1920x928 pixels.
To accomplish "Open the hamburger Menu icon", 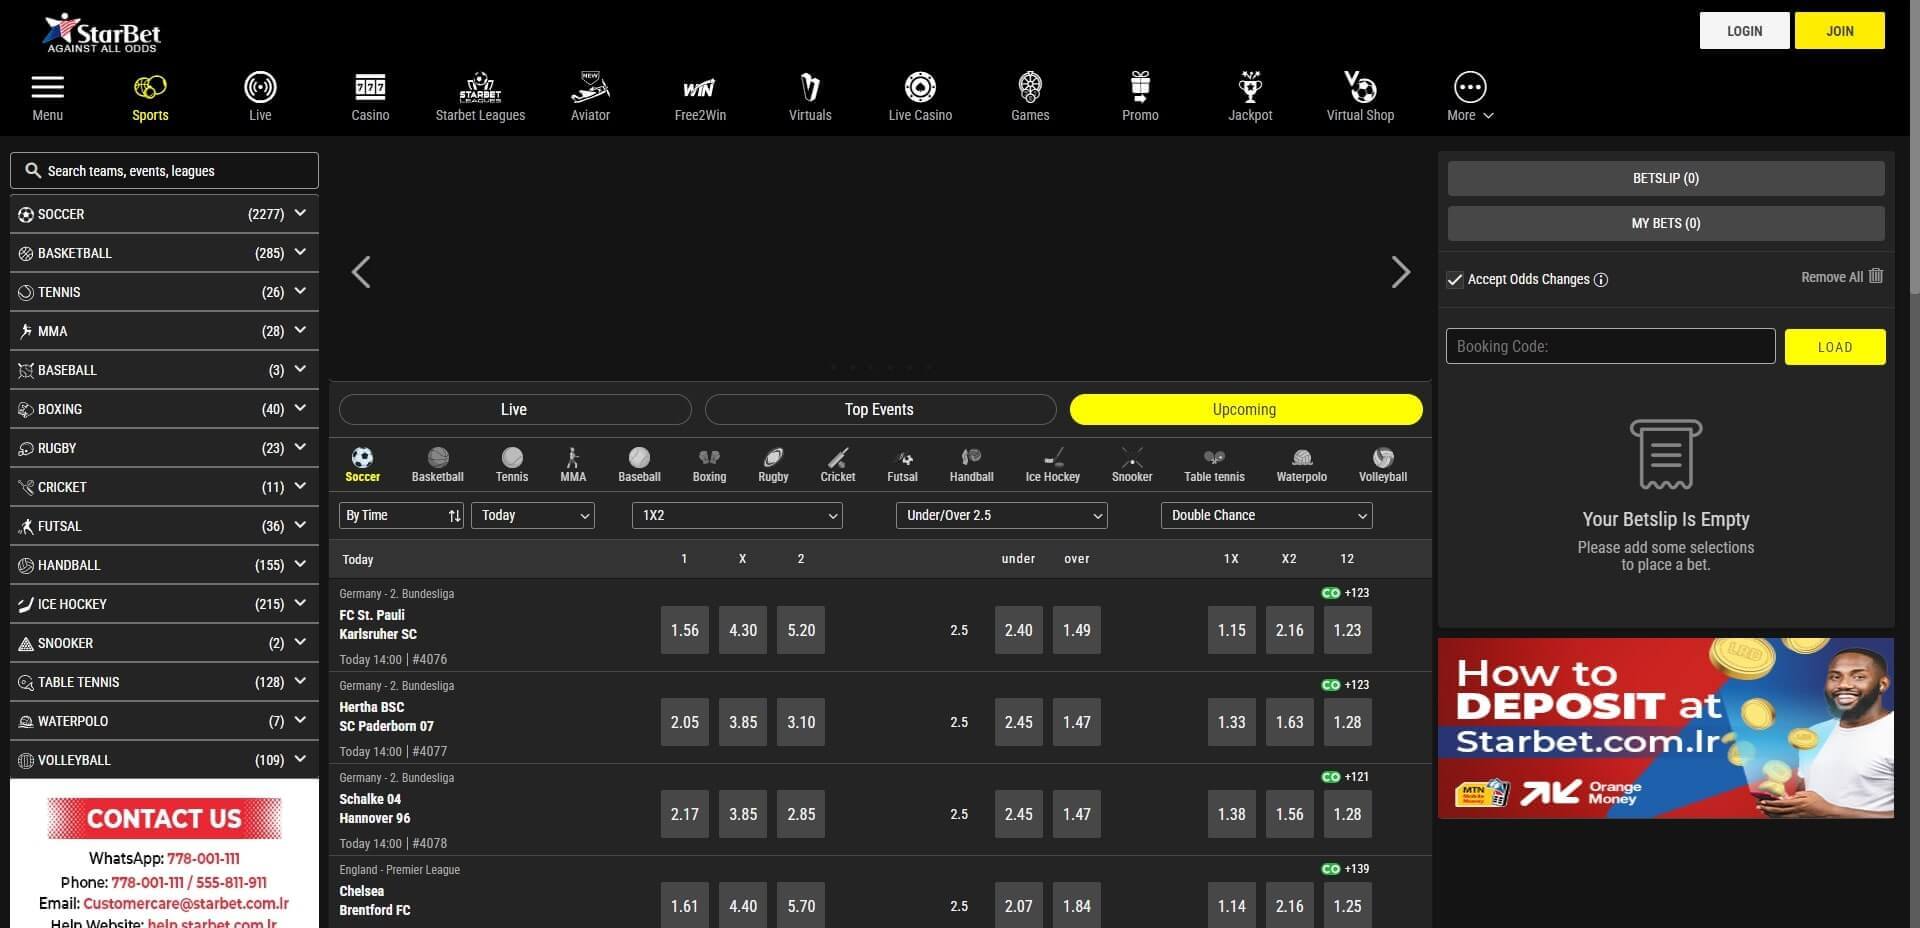I will [x=47, y=88].
